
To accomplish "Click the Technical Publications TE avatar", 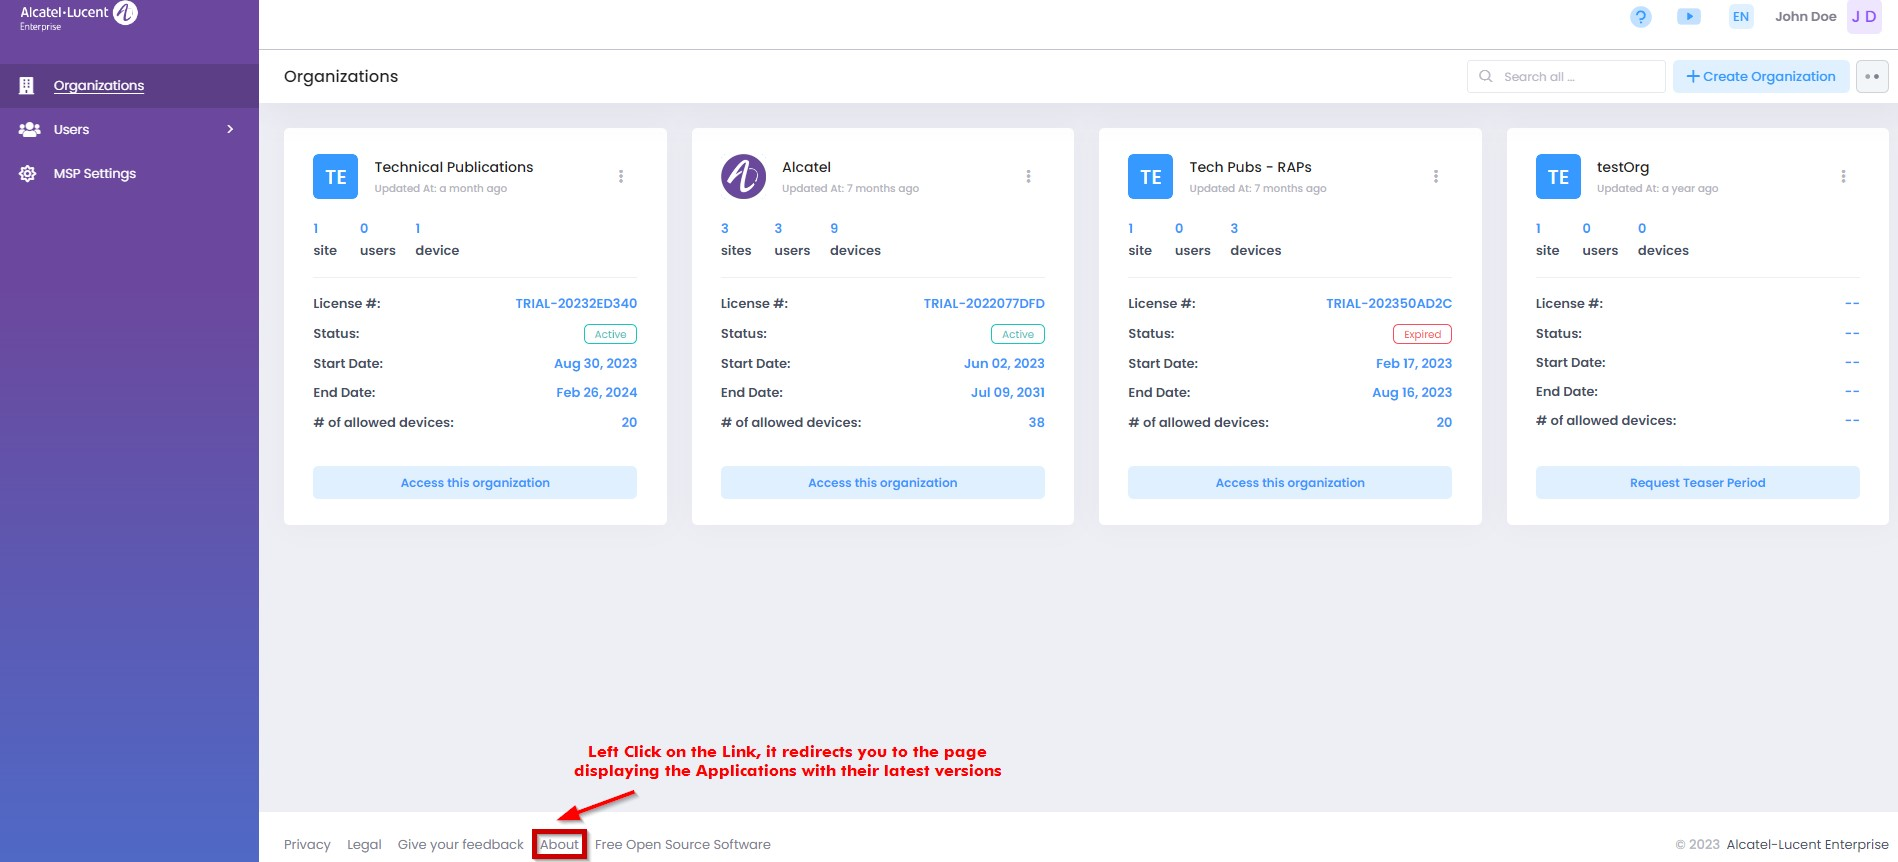I will tap(335, 177).
